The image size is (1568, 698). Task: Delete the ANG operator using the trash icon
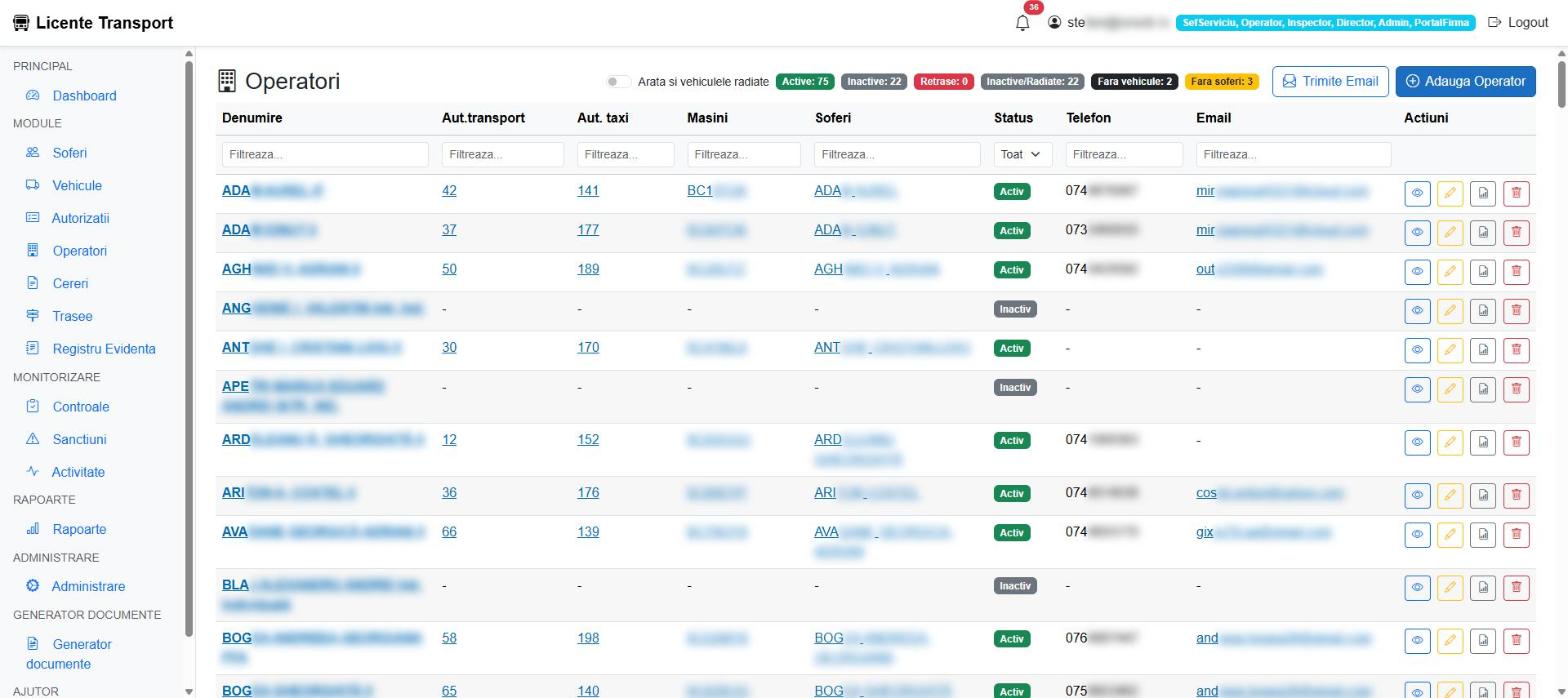(x=1516, y=310)
